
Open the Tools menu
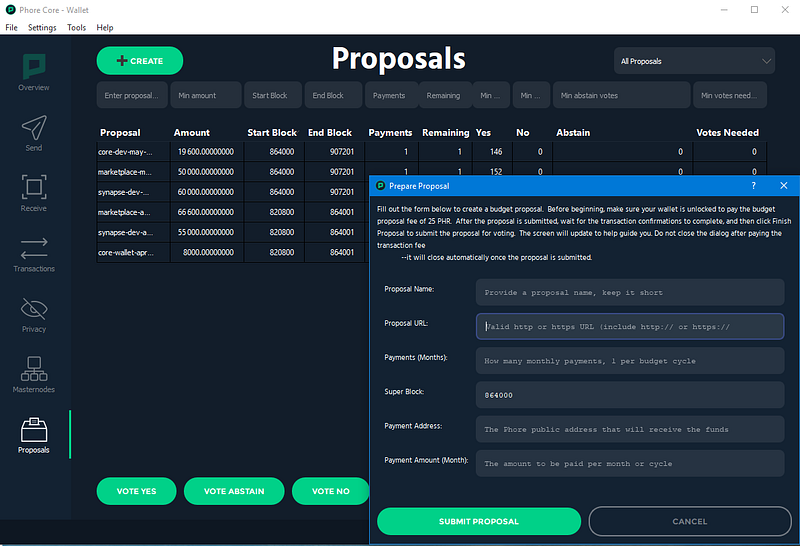(77, 28)
